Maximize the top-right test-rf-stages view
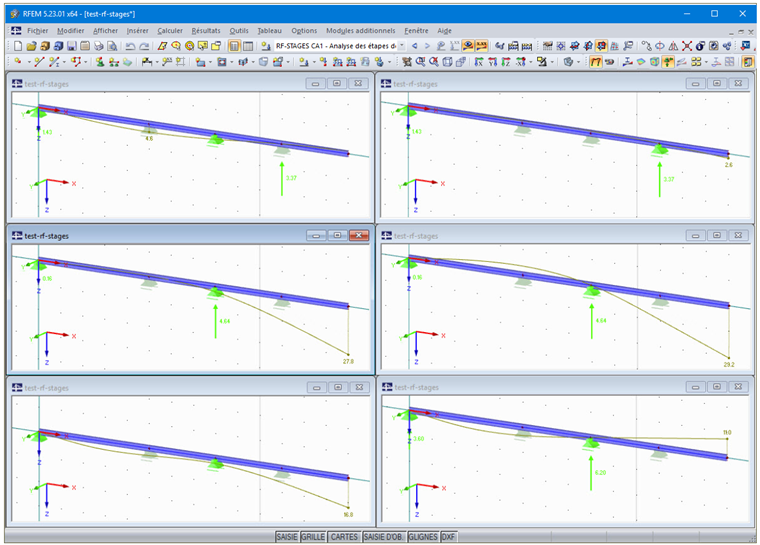 point(716,83)
